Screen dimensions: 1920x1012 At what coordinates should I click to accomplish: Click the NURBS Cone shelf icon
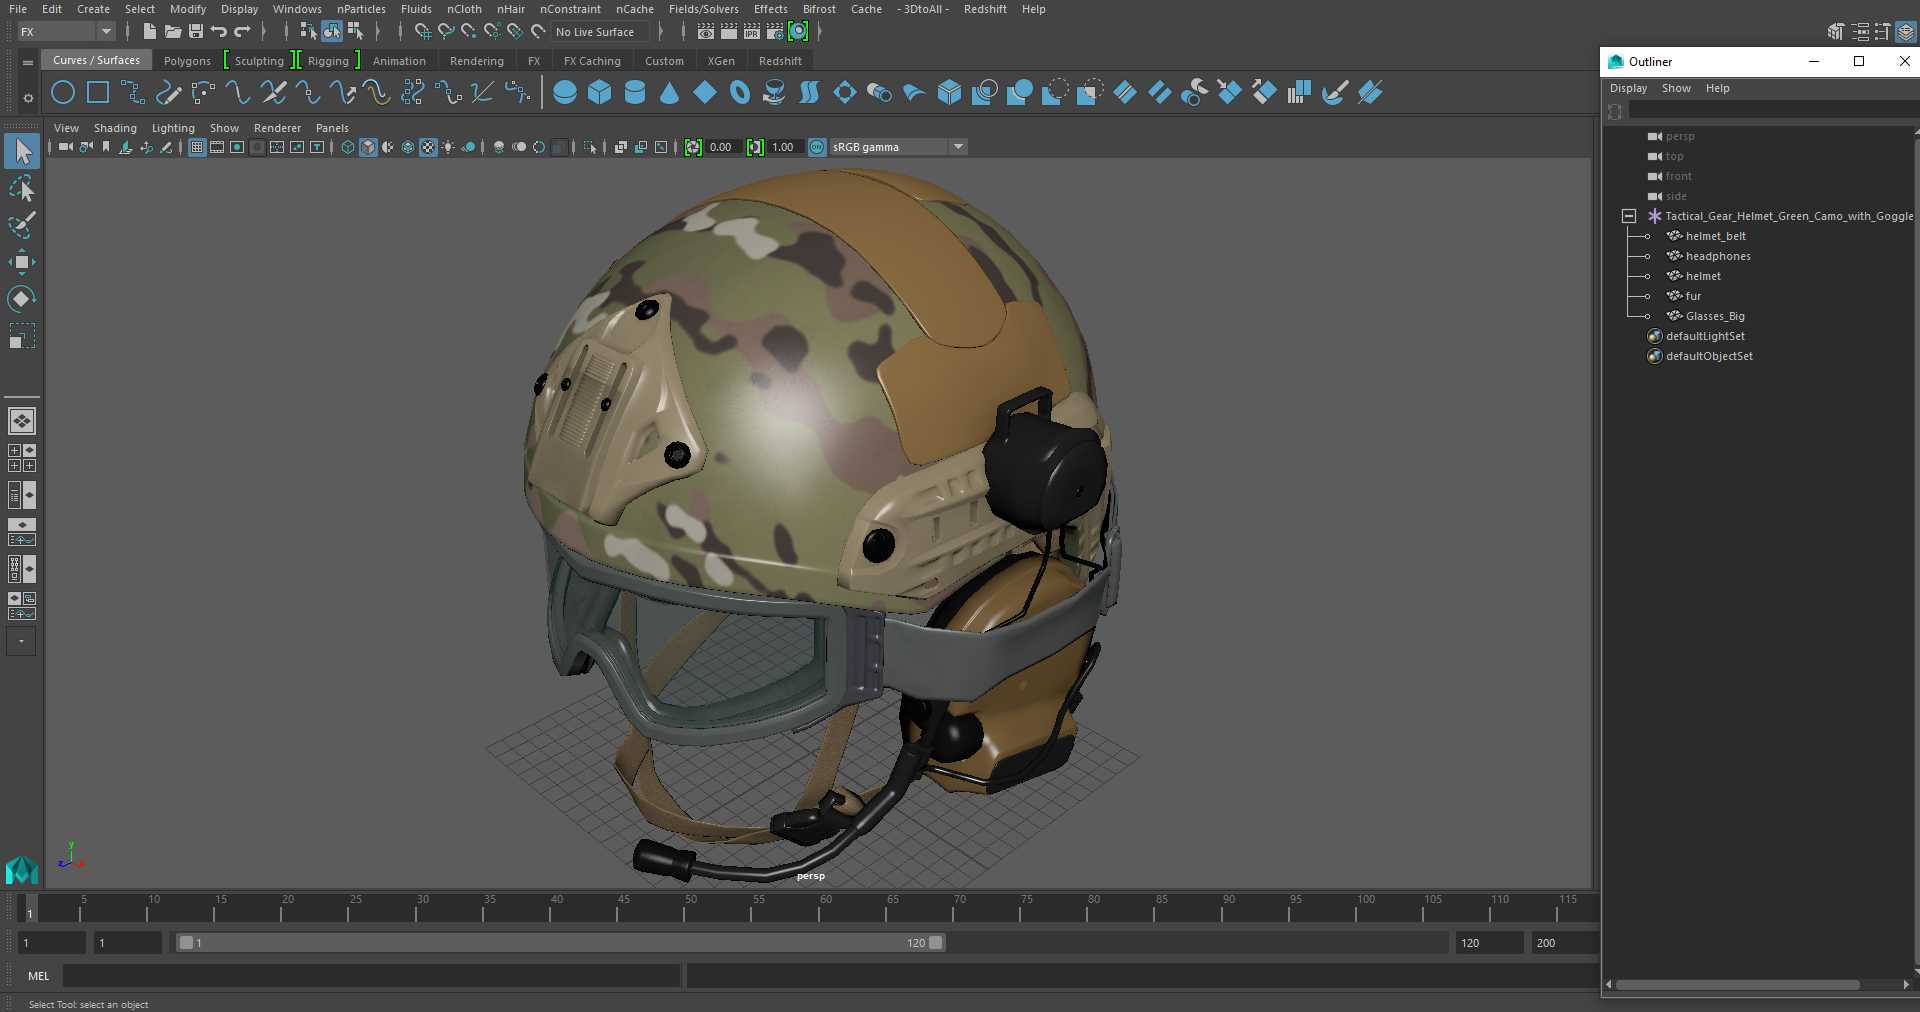pyautogui.click(x=670, y=93)
